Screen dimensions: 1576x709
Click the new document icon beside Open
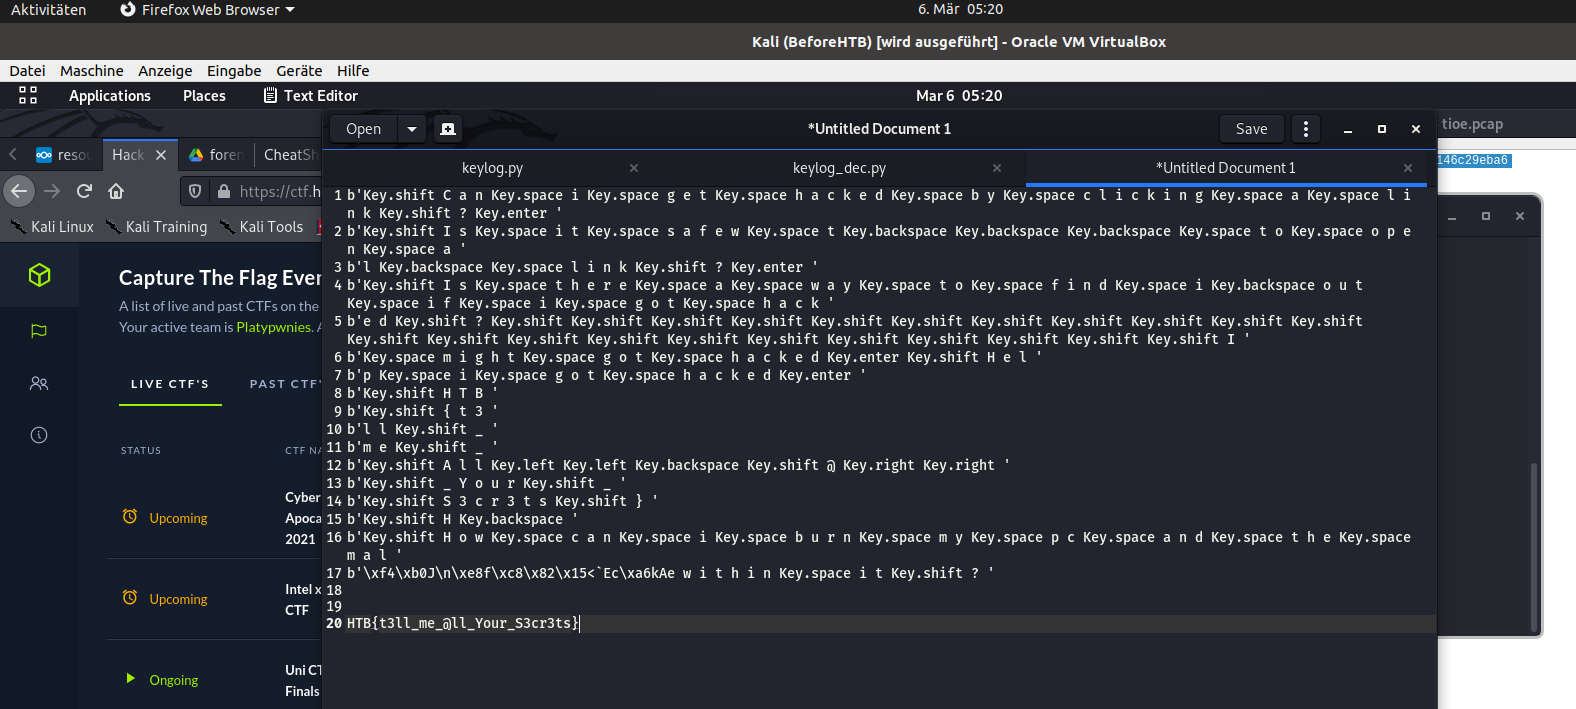click(x=448, y=129)
